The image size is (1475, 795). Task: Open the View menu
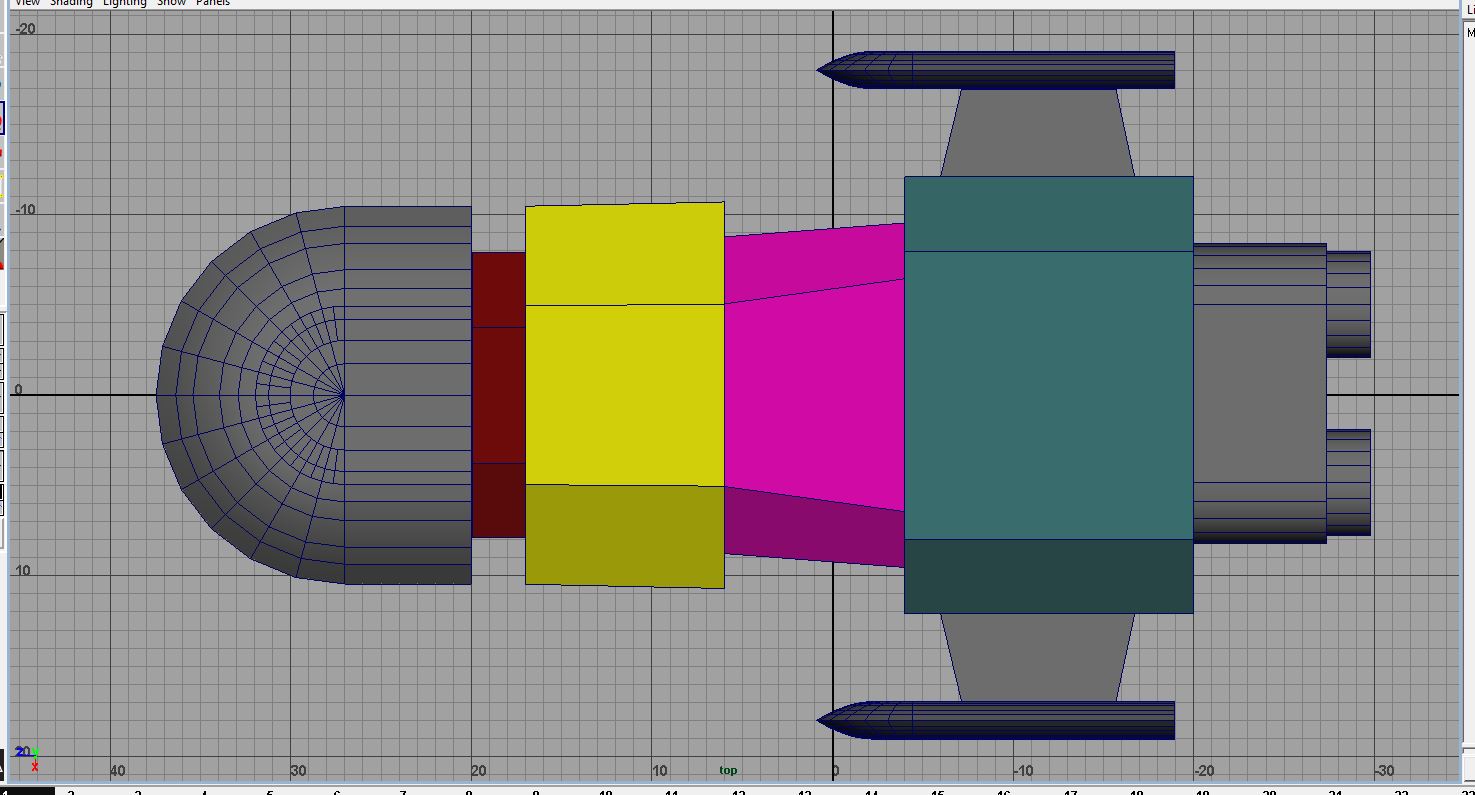tap(27, 3)
